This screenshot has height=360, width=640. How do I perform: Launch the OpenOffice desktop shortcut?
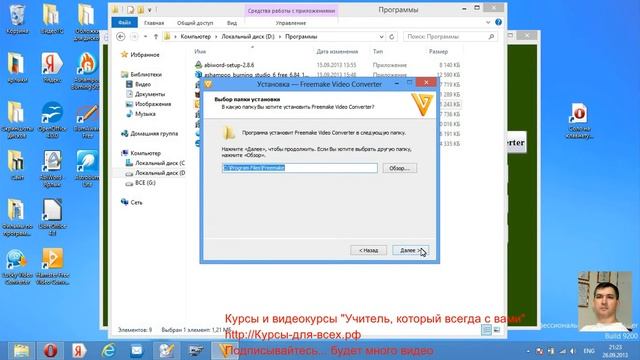[x=52, y=120]
